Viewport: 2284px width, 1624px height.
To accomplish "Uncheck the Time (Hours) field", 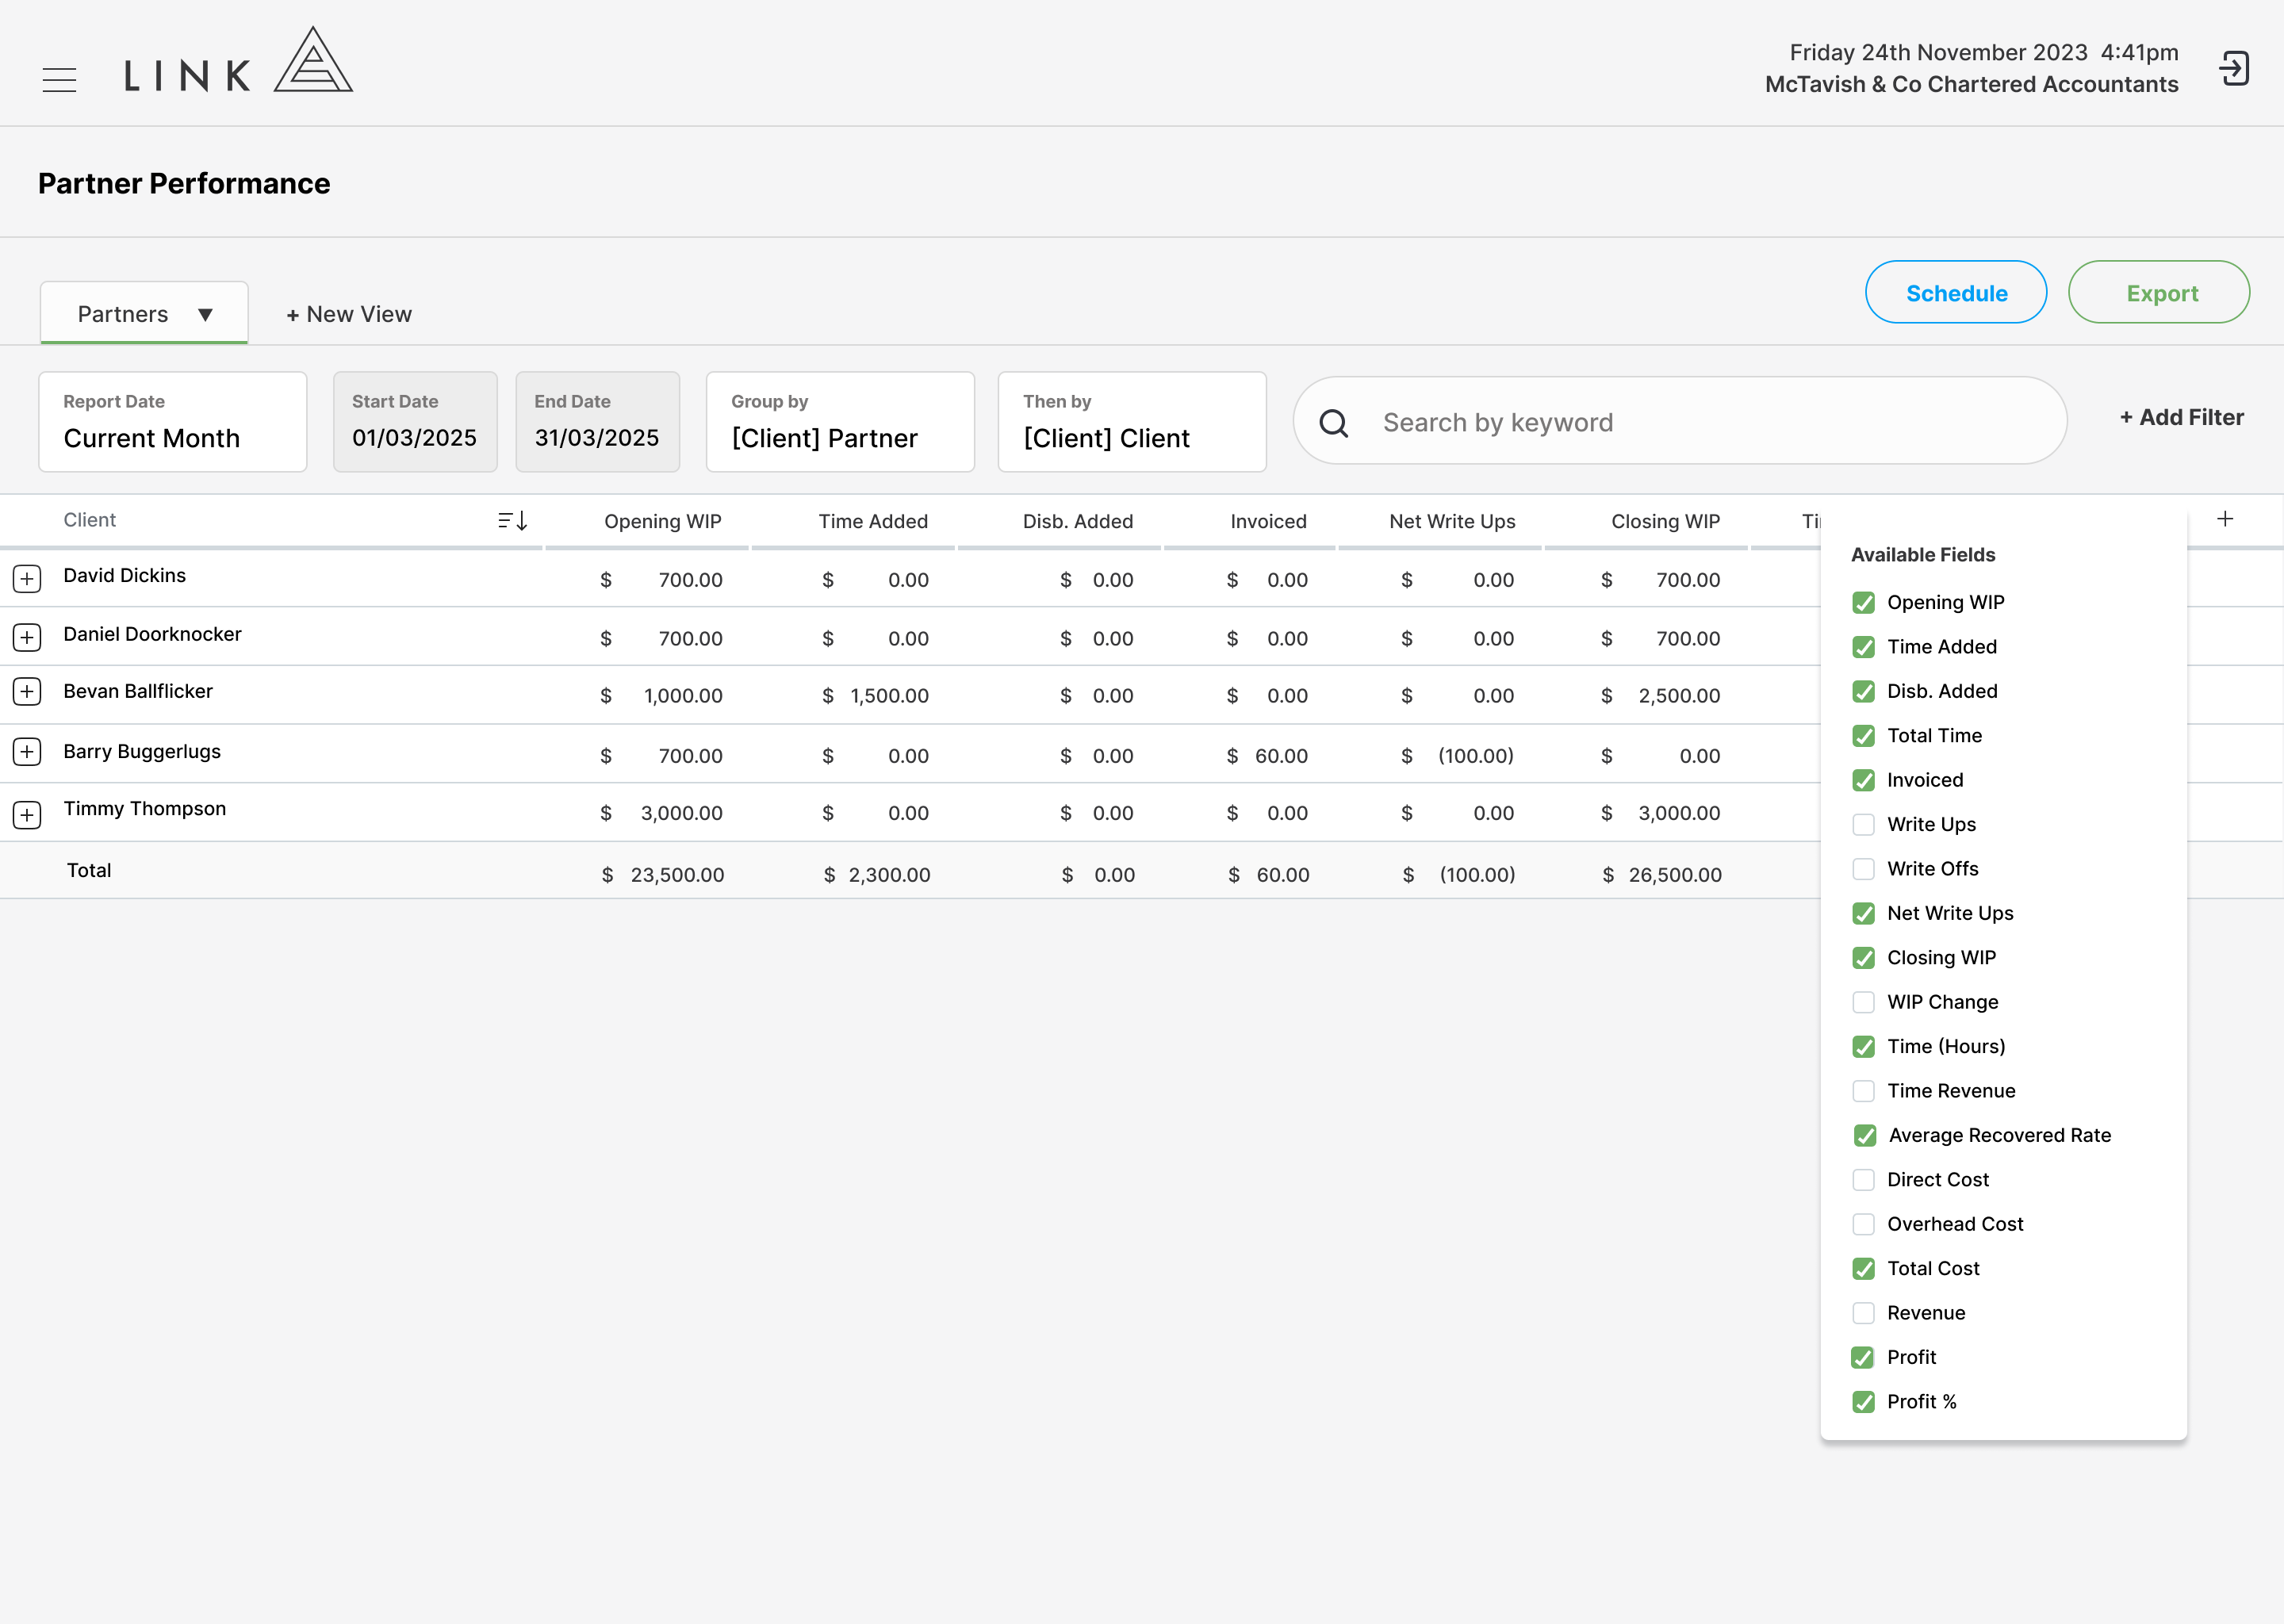I will tap(1863, 1047).
